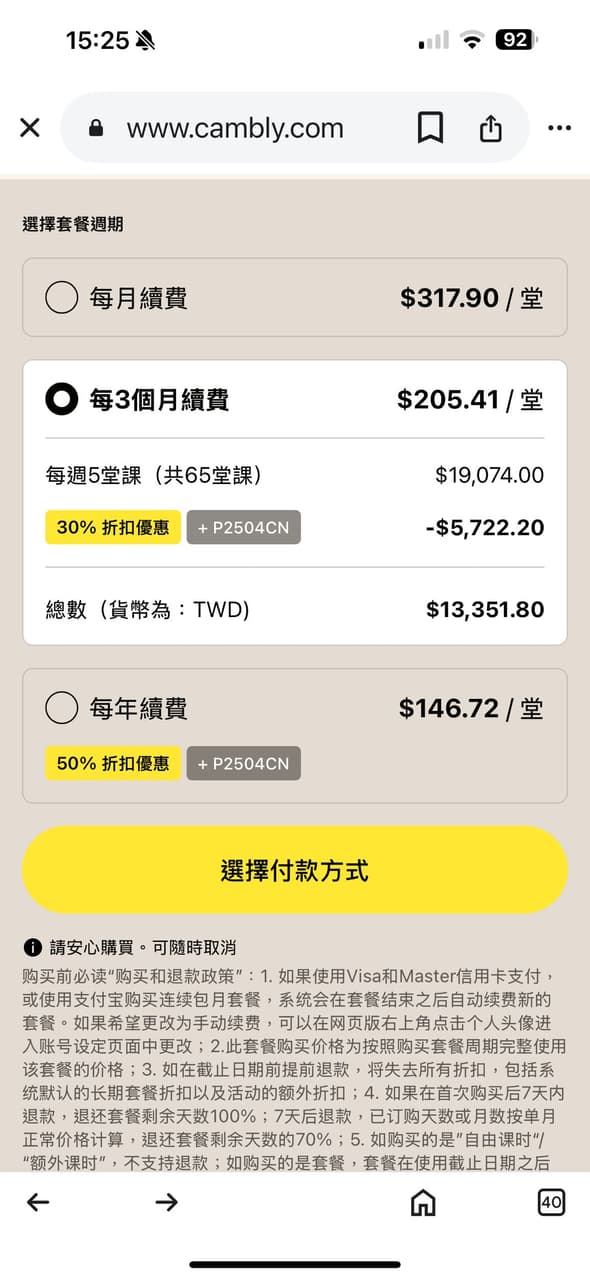Bookmark the Cambly page

[x=430, y=127]
